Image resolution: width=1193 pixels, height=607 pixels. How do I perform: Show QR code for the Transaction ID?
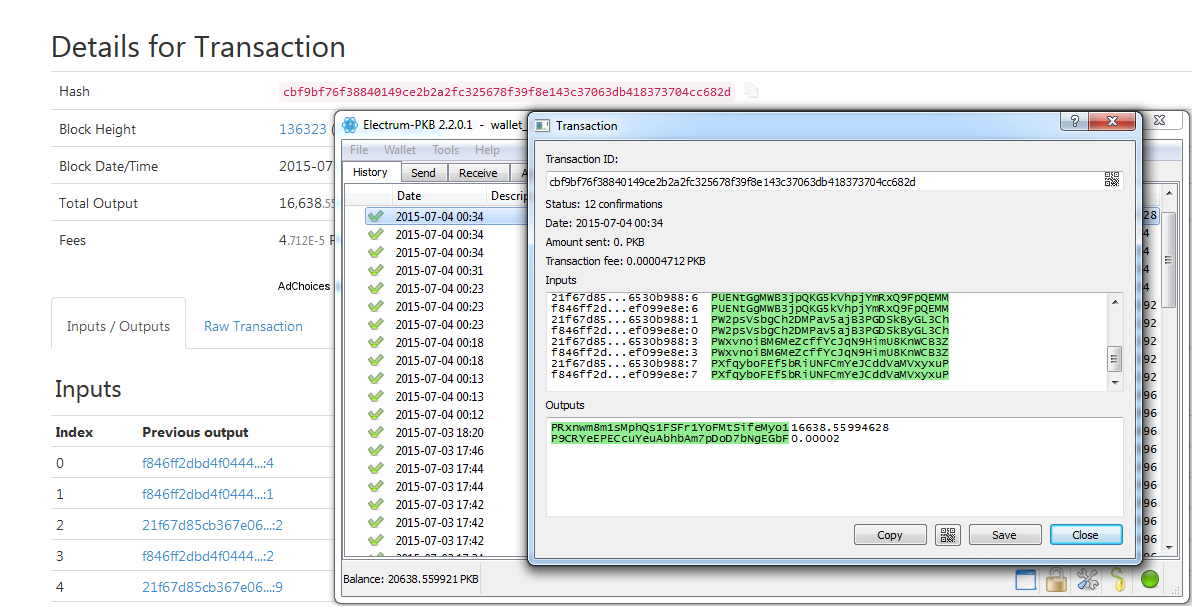(x=1111, y=180)
